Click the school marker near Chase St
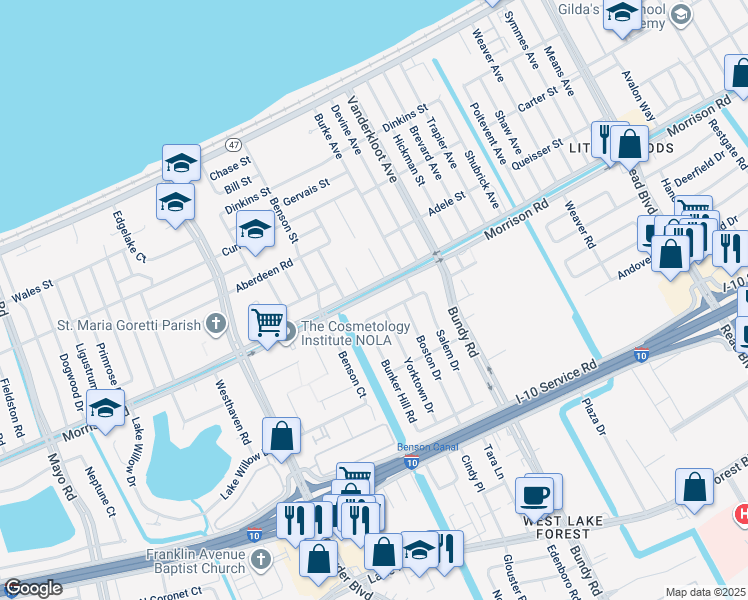748x600 pixels. tap(181, 164)
